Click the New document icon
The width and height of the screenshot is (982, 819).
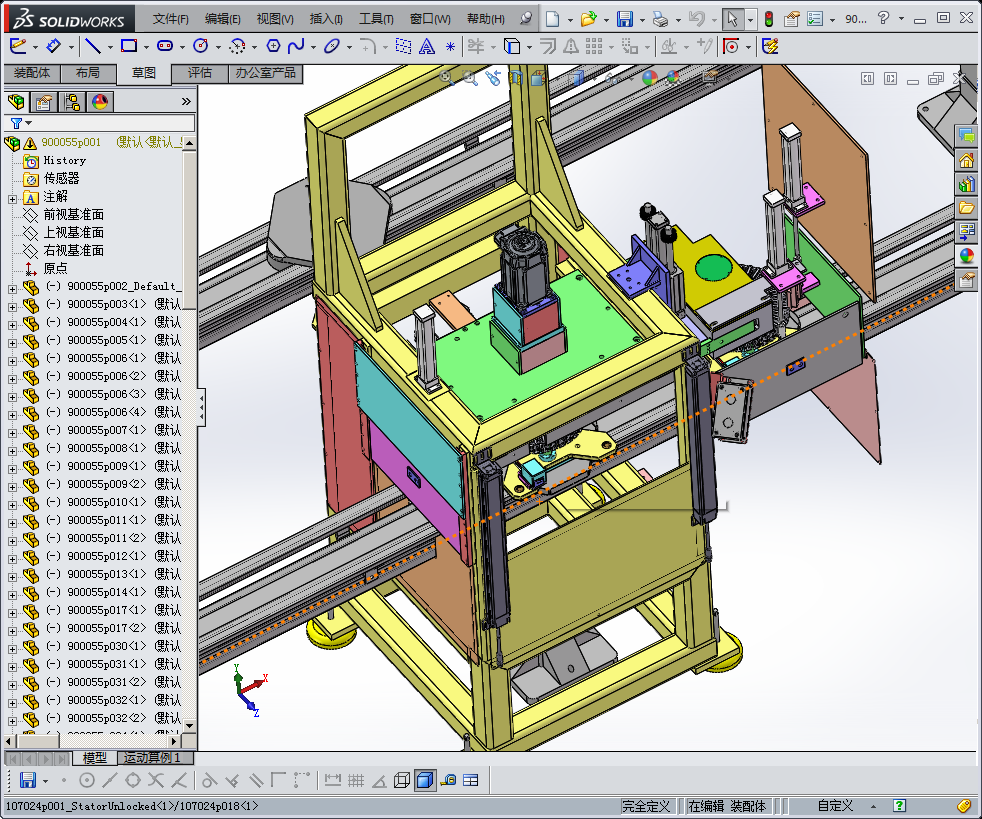(552, 19)
